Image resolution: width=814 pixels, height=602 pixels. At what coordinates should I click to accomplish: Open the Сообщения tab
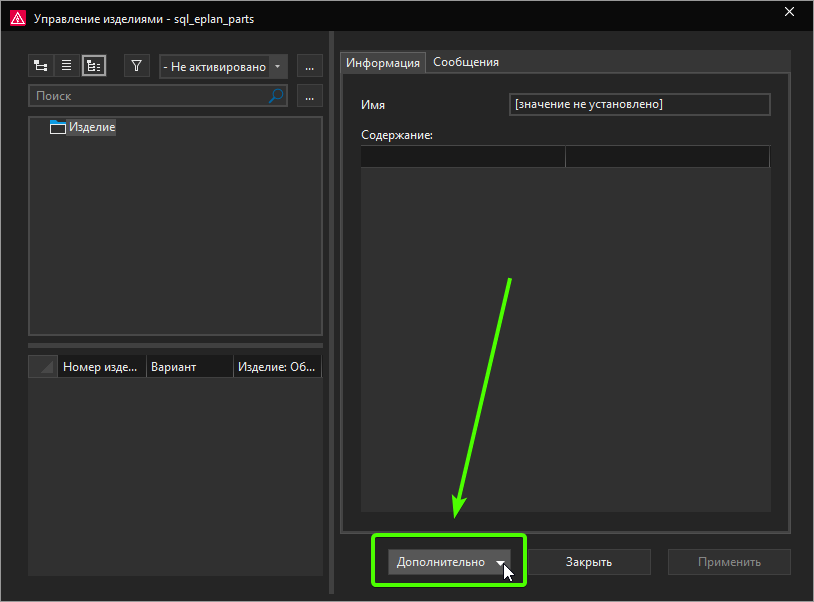[x=466, y=62]
